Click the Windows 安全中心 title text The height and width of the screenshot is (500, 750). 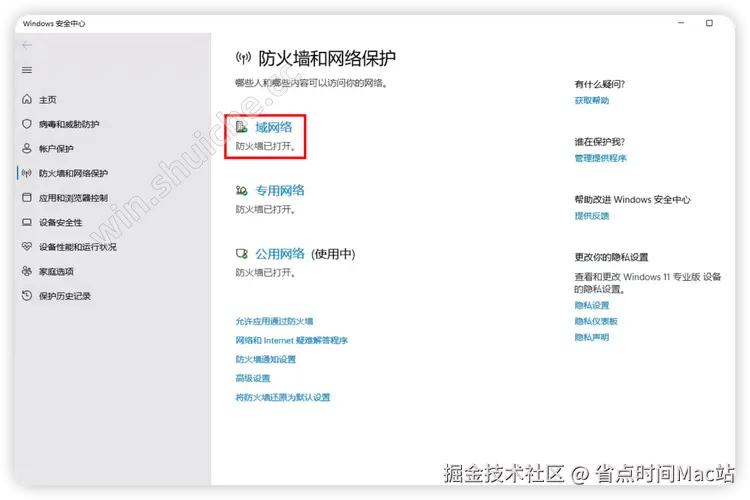pyautogui.click(x=54, y=23)
